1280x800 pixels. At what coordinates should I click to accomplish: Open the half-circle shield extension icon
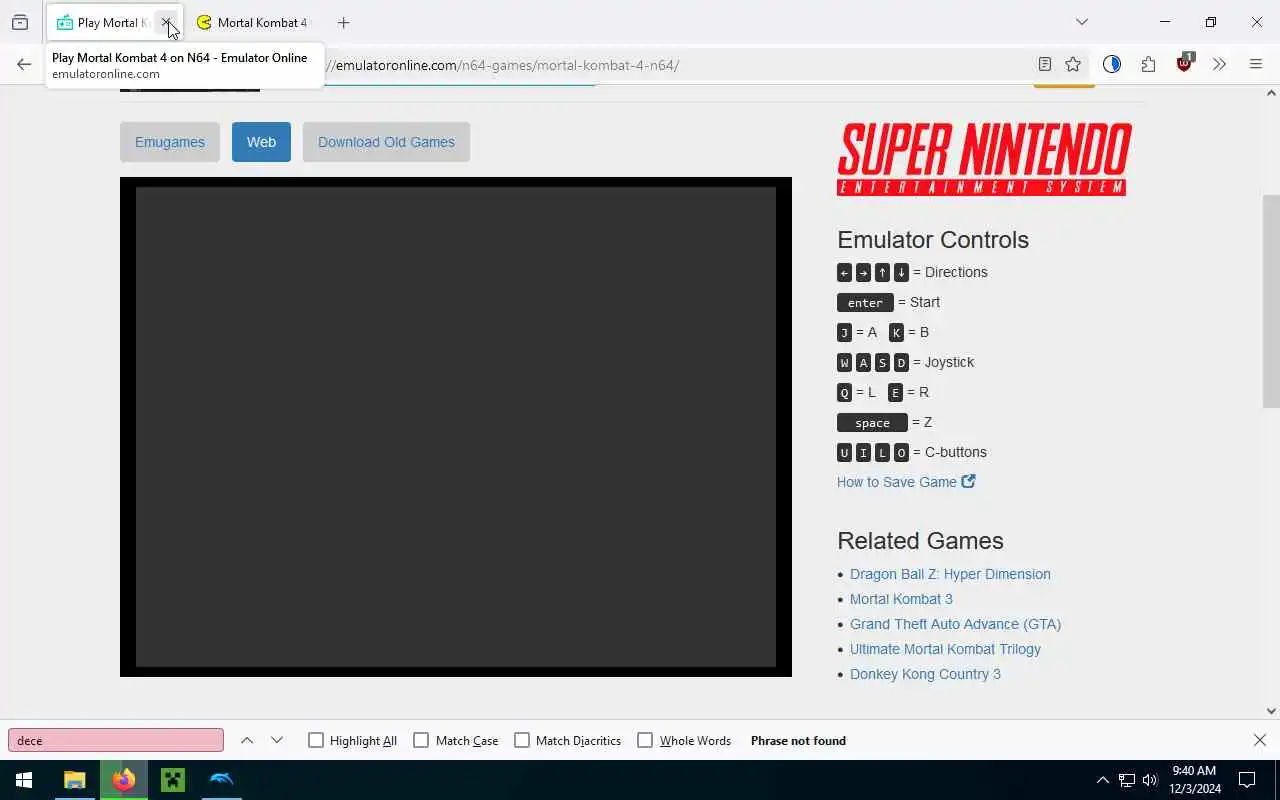click(1111, 64)
